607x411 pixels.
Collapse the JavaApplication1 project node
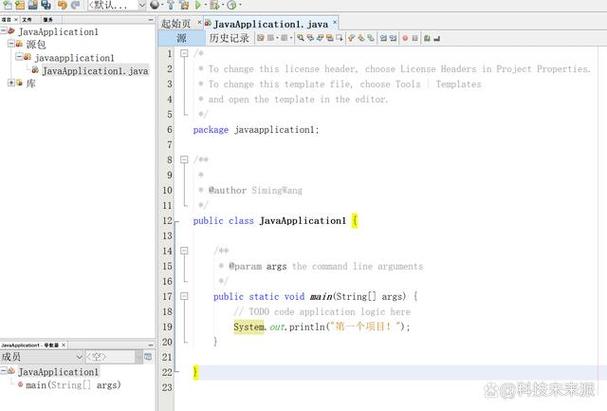click(x=3, y=30)
